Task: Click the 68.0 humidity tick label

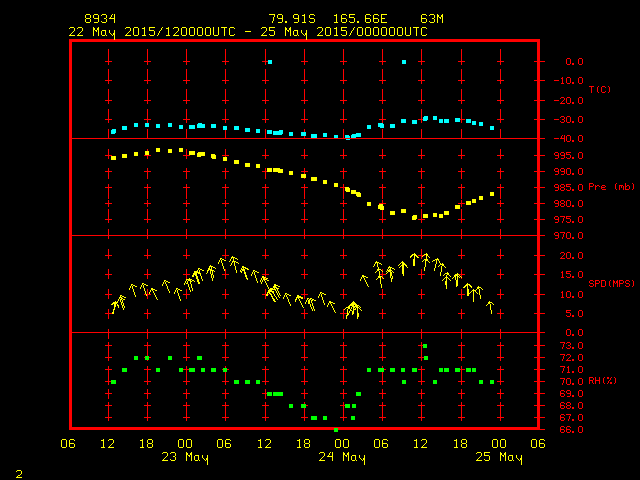Action: 571,406
